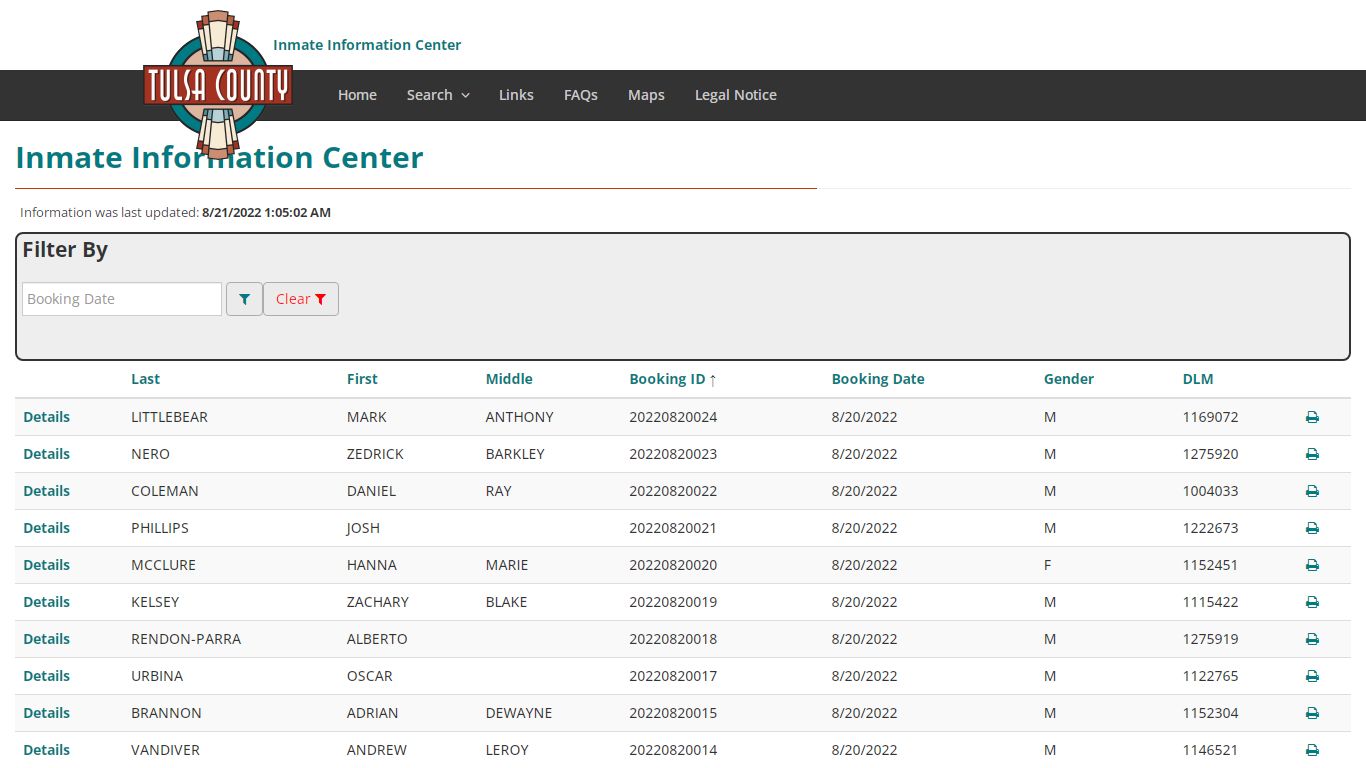
Task: Apply the booking date filter funnel button
Action: 244,299
